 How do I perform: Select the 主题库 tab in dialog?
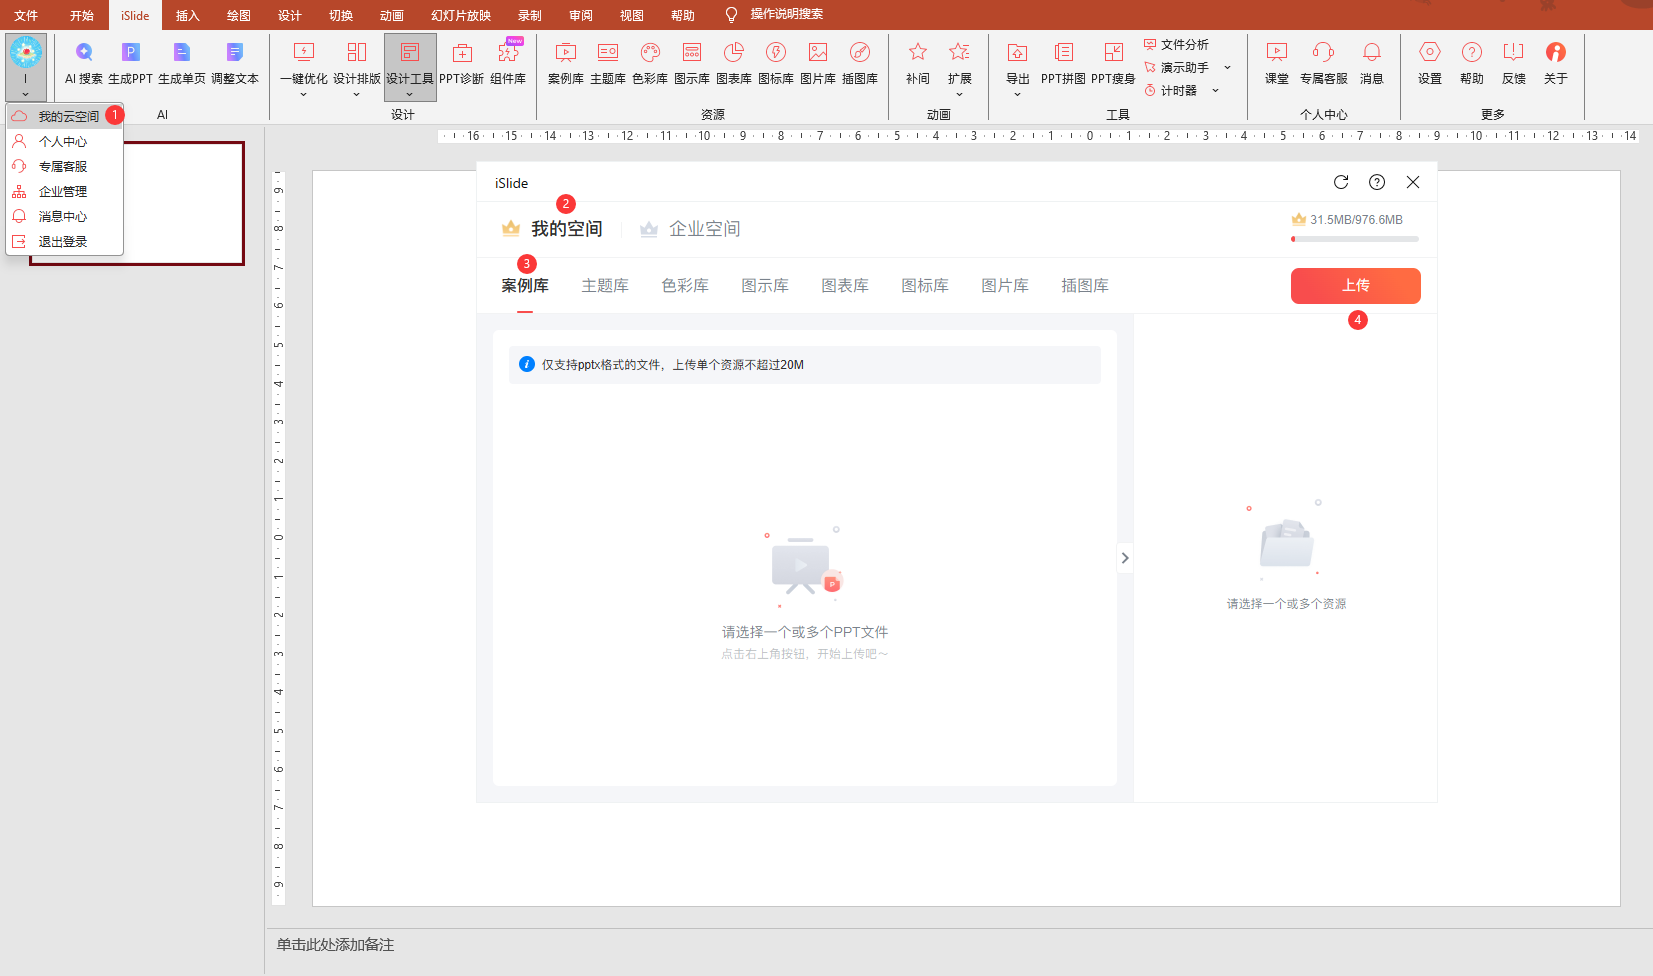[x=605, y=286]
